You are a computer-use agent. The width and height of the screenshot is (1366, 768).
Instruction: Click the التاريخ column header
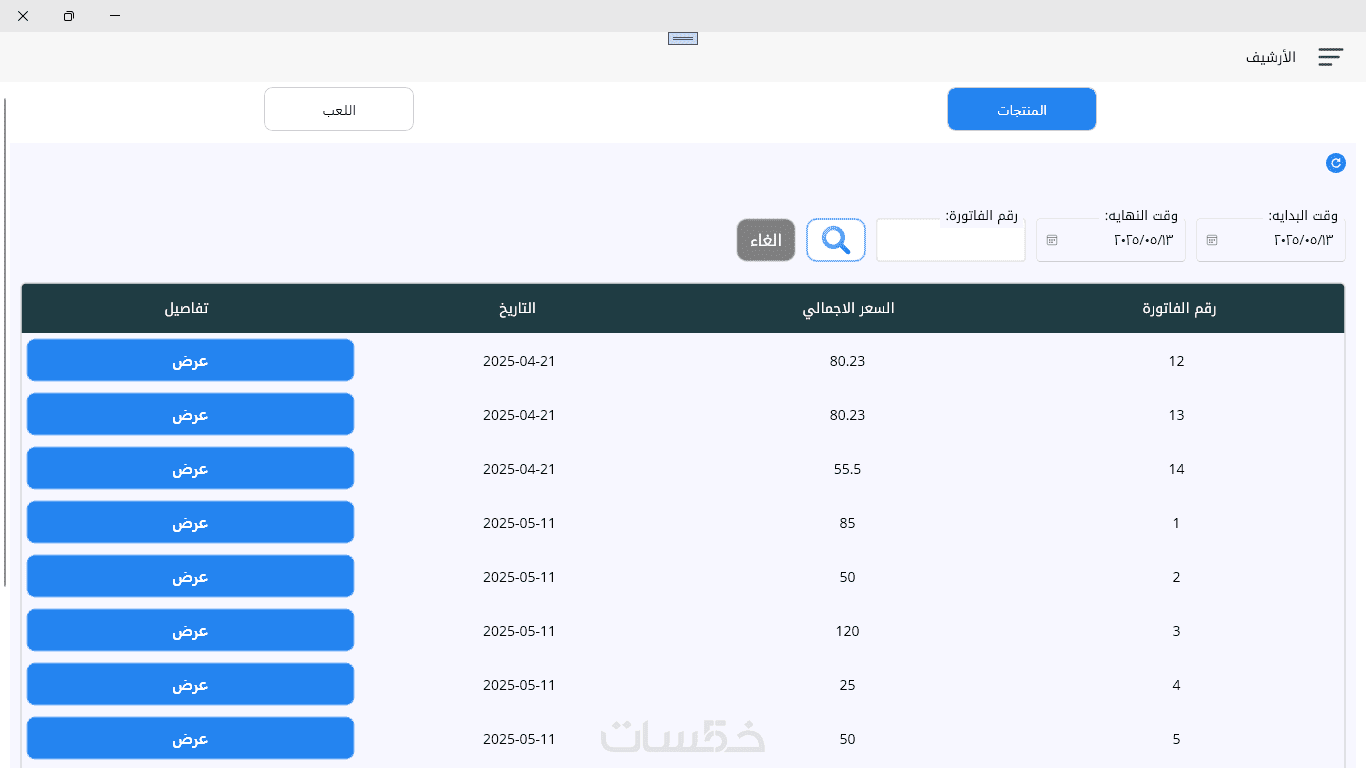518,308
